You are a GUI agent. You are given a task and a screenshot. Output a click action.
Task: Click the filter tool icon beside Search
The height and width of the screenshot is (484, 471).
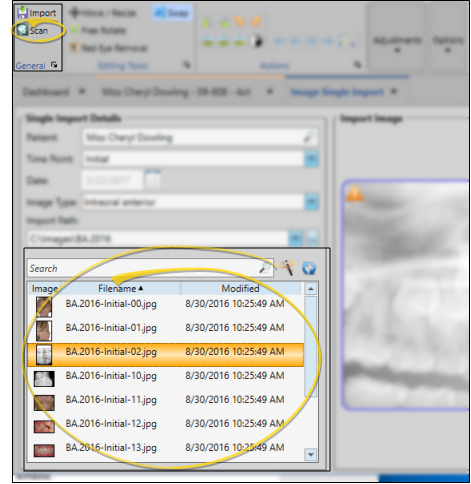click(x=287, y=267)
